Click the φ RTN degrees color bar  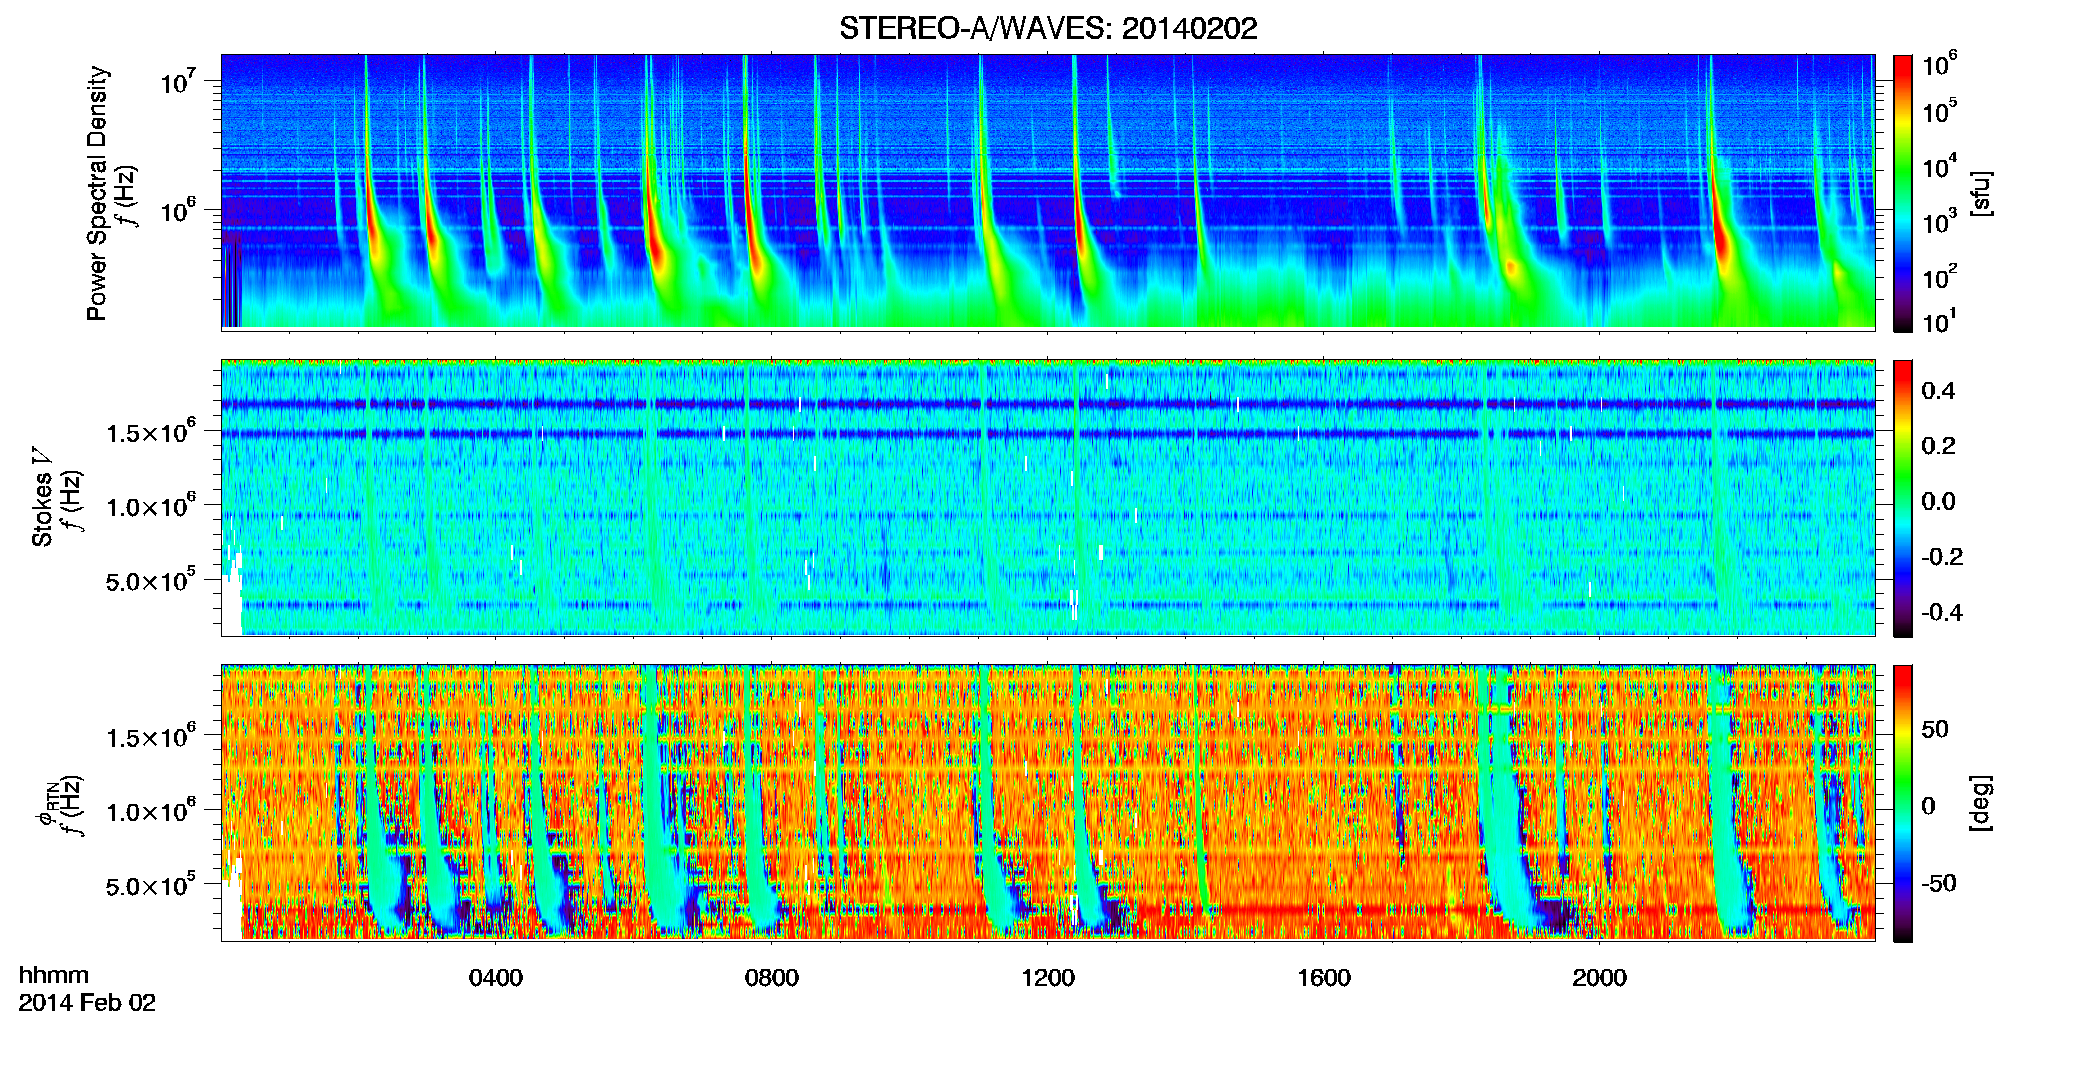(1903, 803)
